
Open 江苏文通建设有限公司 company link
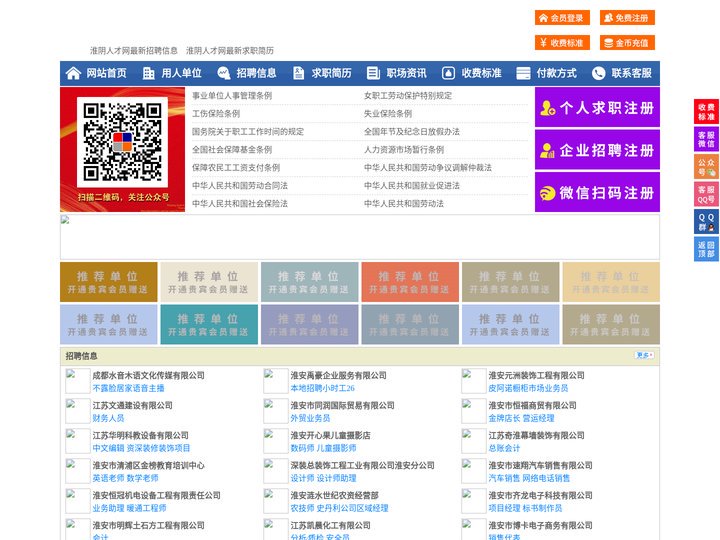click(x=132, y=405)
